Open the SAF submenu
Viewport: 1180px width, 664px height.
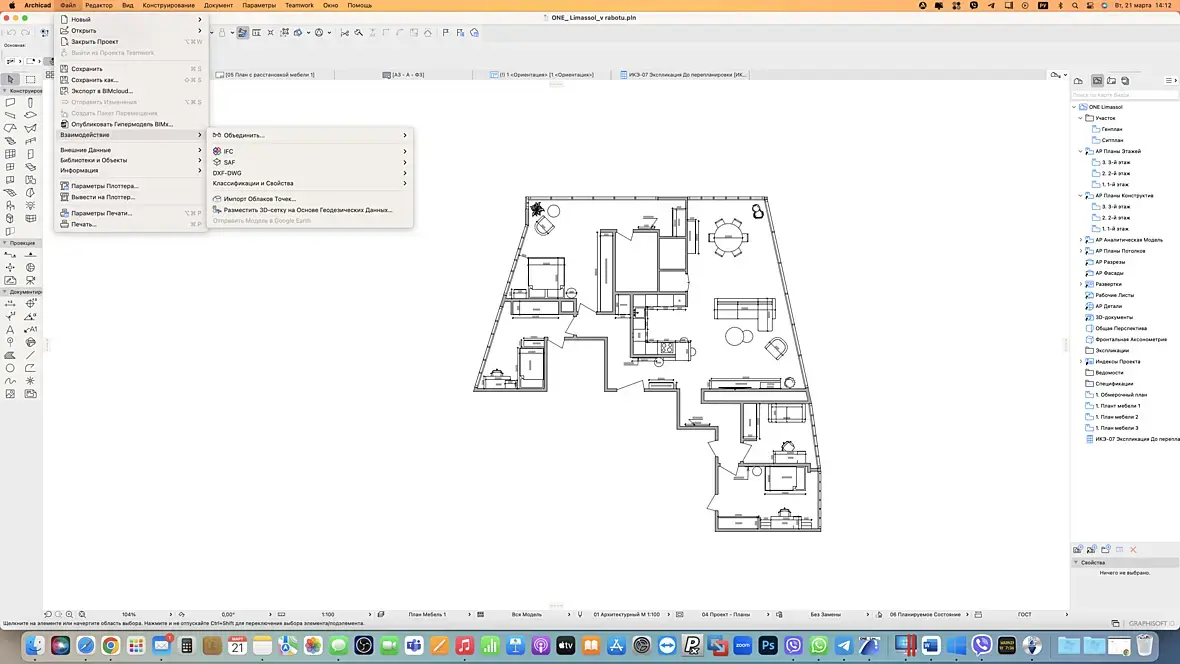point(309,162)
